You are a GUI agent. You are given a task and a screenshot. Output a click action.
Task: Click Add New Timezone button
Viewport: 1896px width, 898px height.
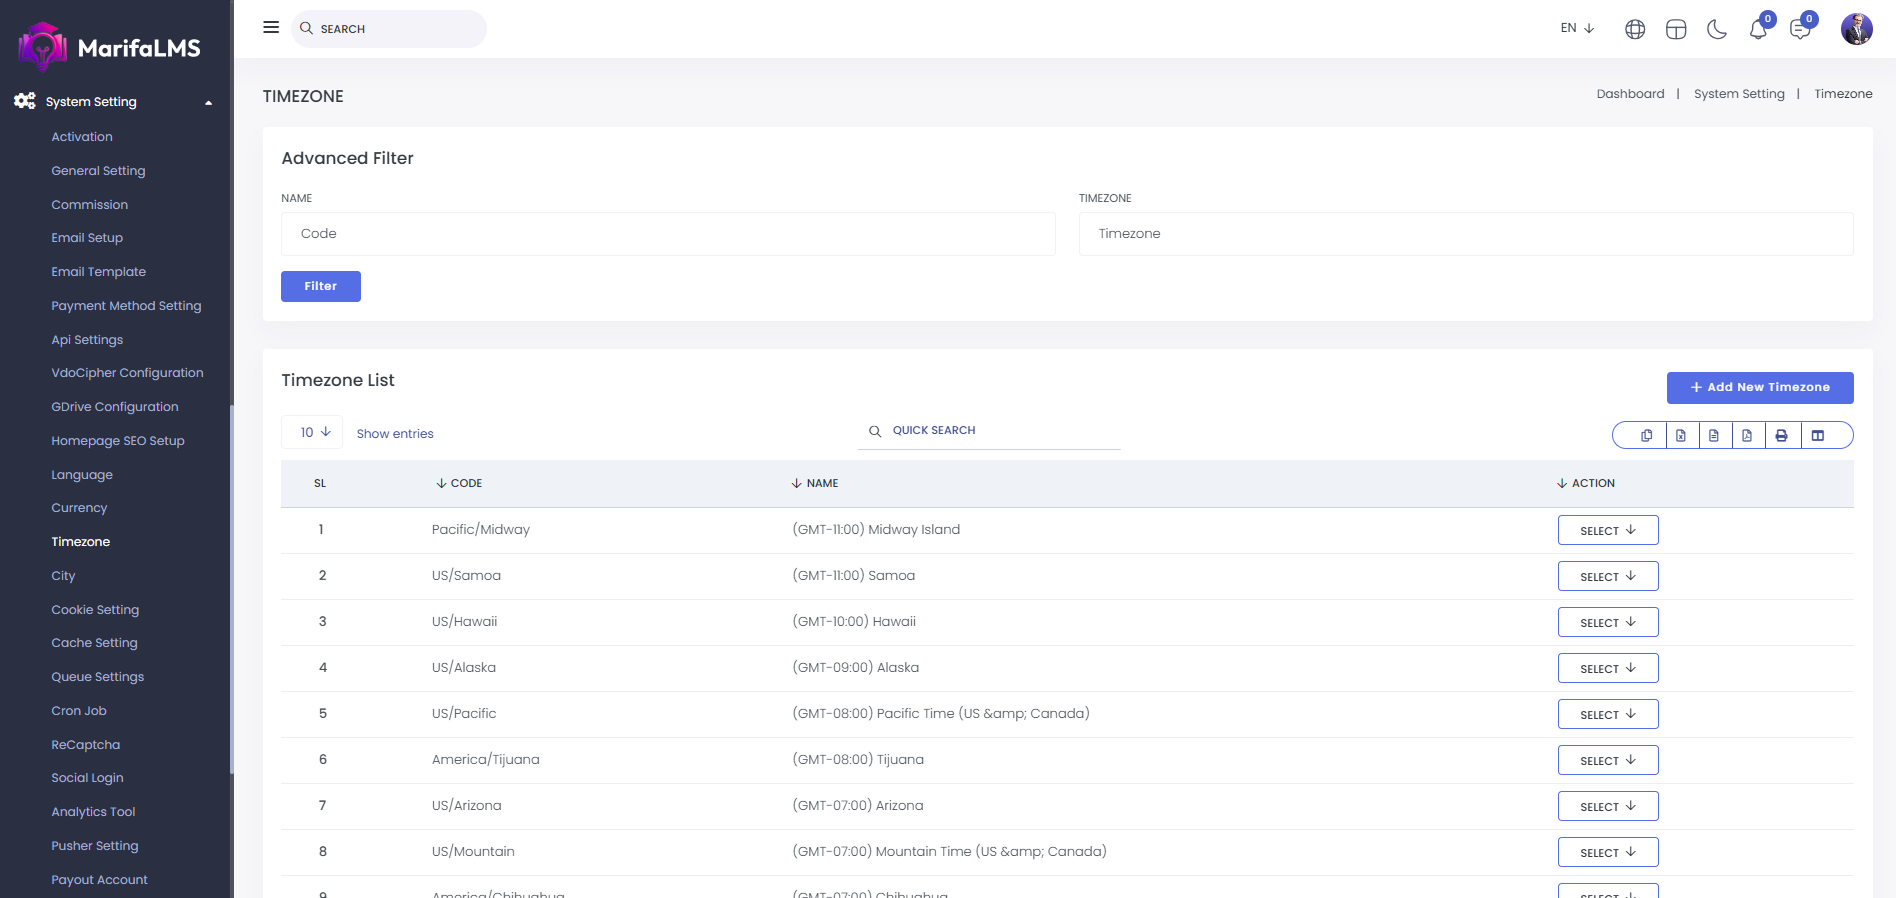(x=1759, y=388)
